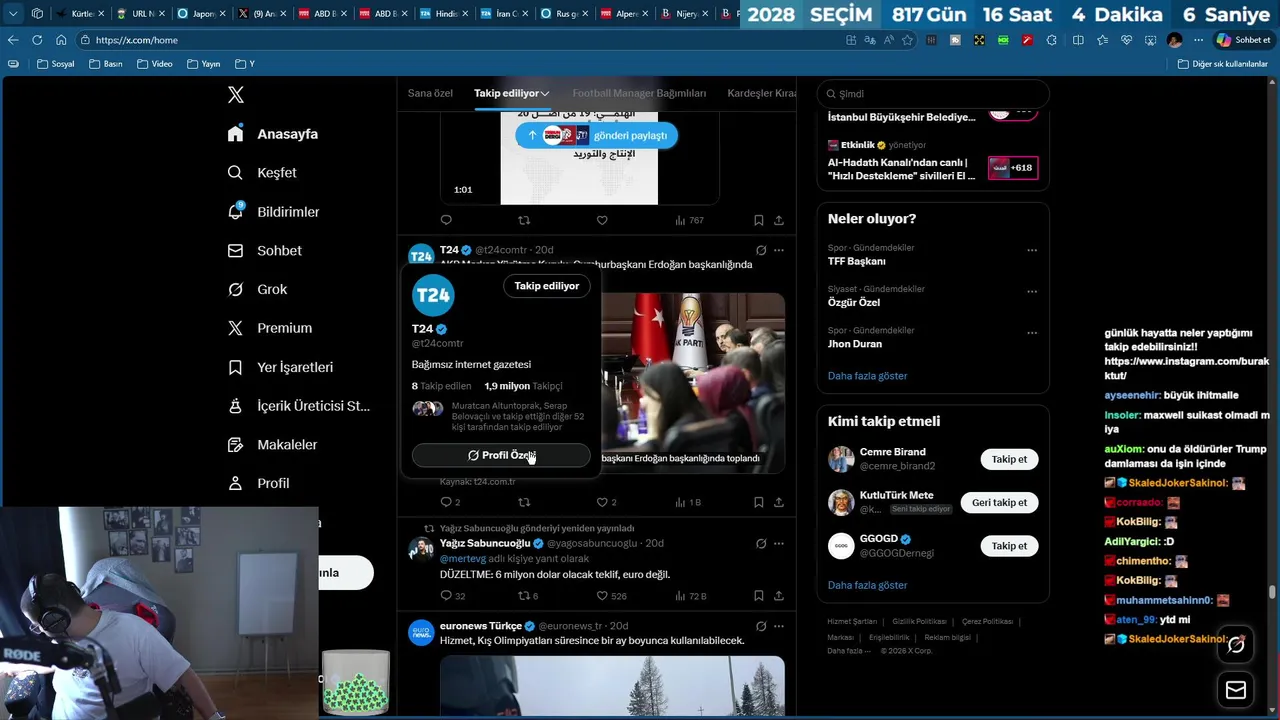
Task: Open more options for TFF Başkanı trend
Action: click(x=1032, y=250)
